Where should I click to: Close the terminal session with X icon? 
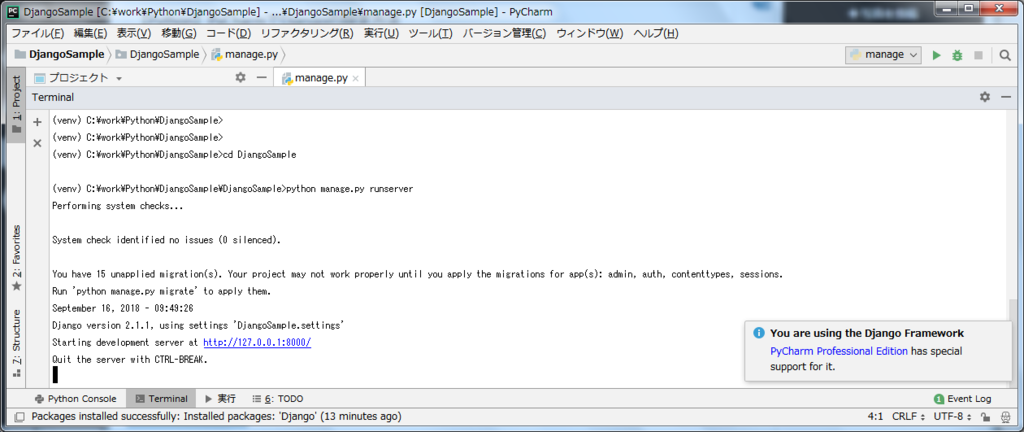pyautogui.click(x=37, y=143)
